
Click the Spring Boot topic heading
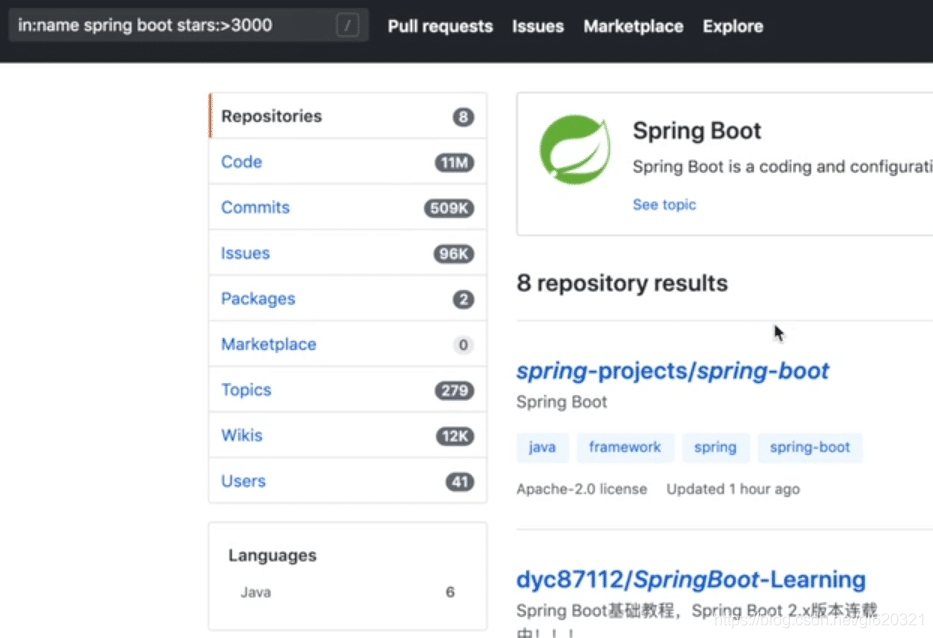697,131
